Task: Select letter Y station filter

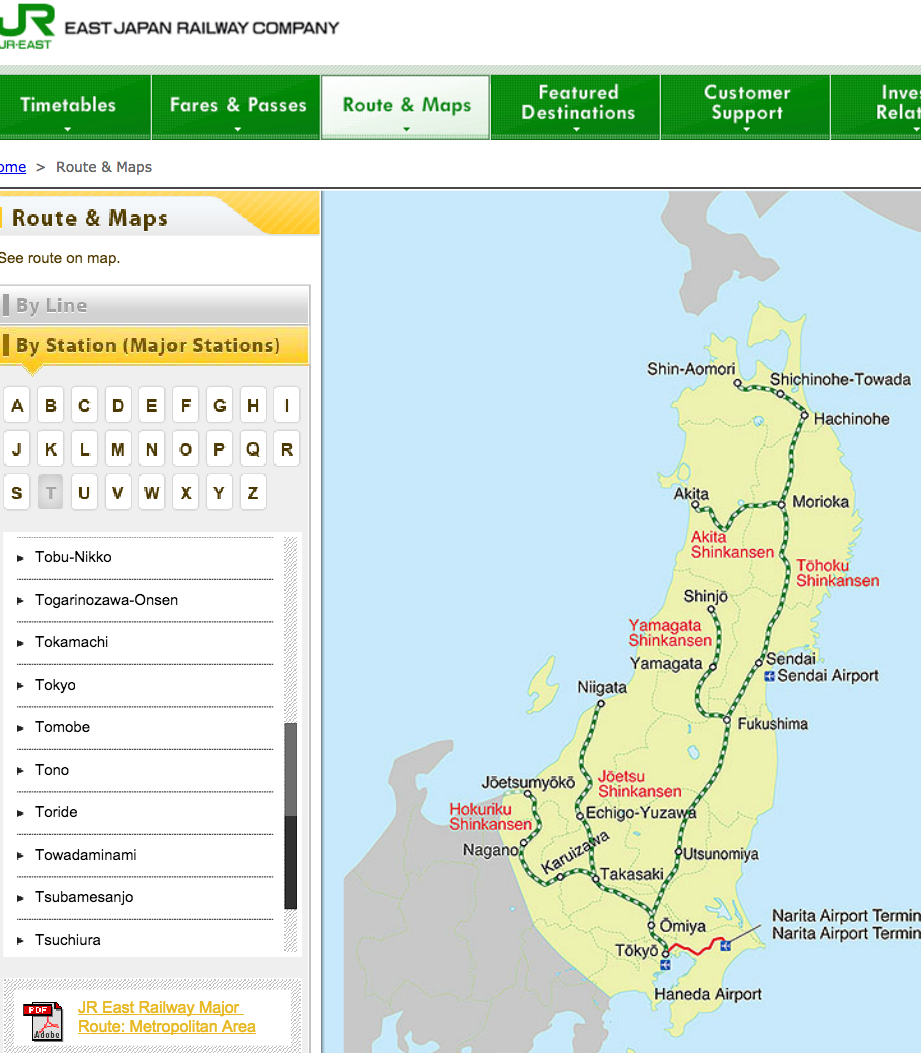Action: click(x=219, y=492)
